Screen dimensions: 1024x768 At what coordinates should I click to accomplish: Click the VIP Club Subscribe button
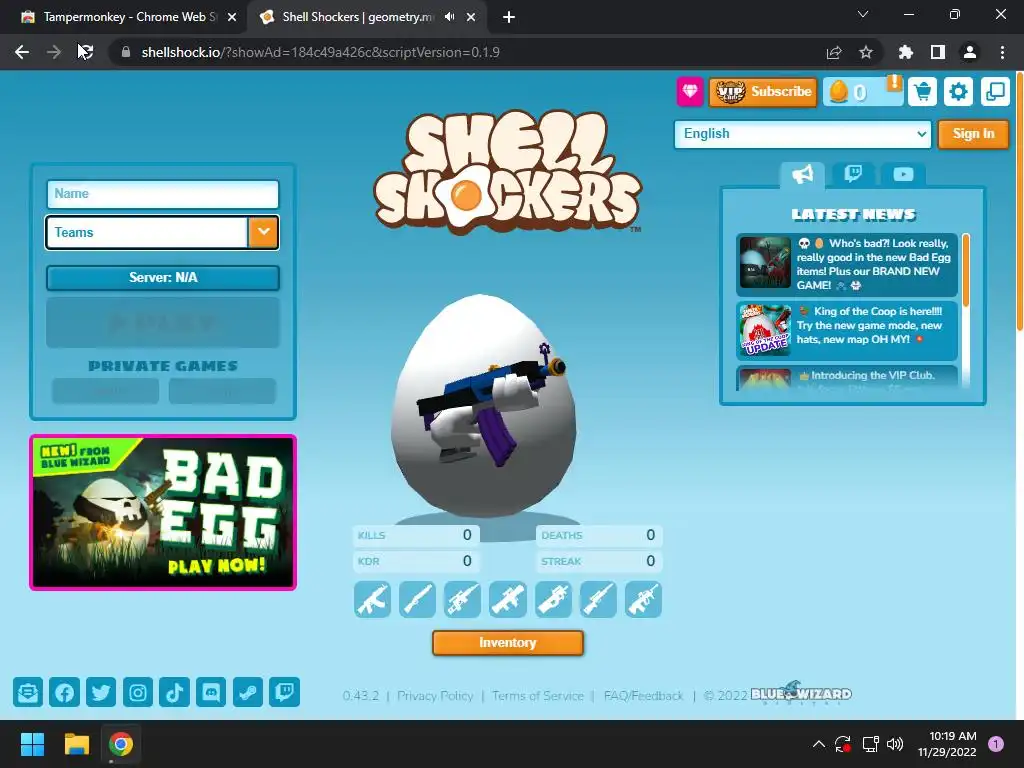(763, 91)
